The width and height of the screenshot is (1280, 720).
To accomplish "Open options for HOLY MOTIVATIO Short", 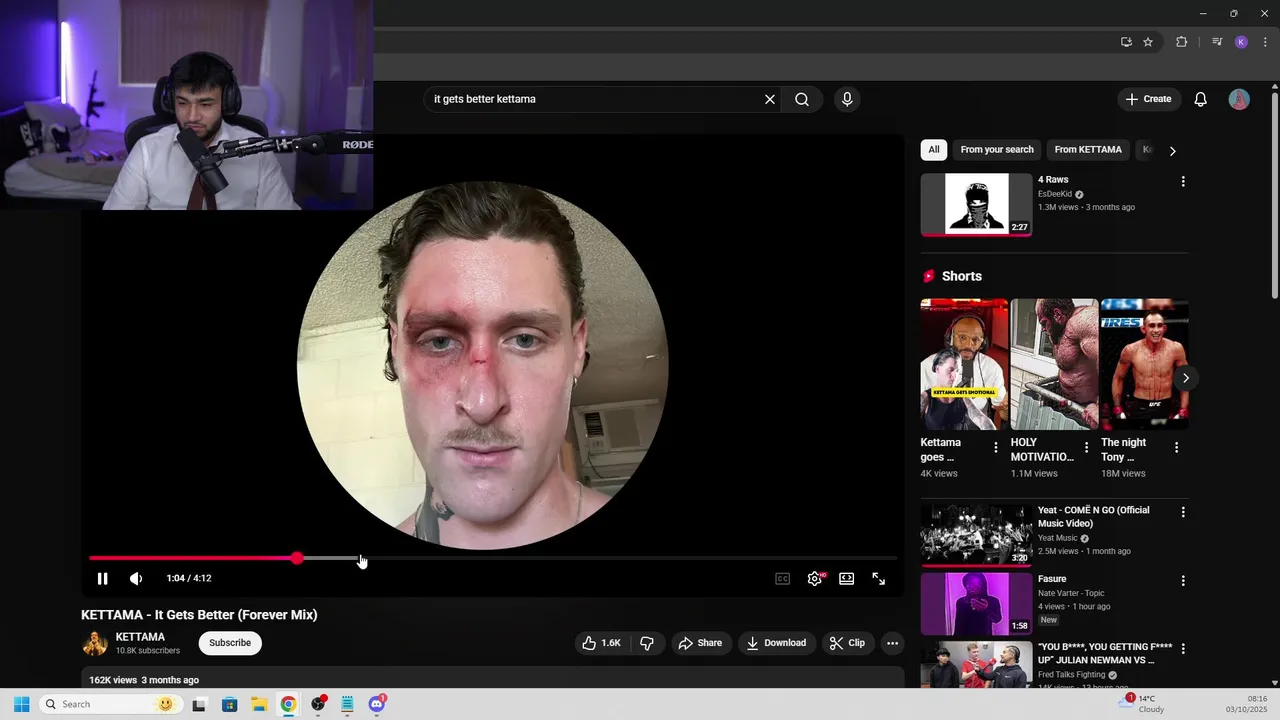I will pyautogui.click(x=1086, y=447).
